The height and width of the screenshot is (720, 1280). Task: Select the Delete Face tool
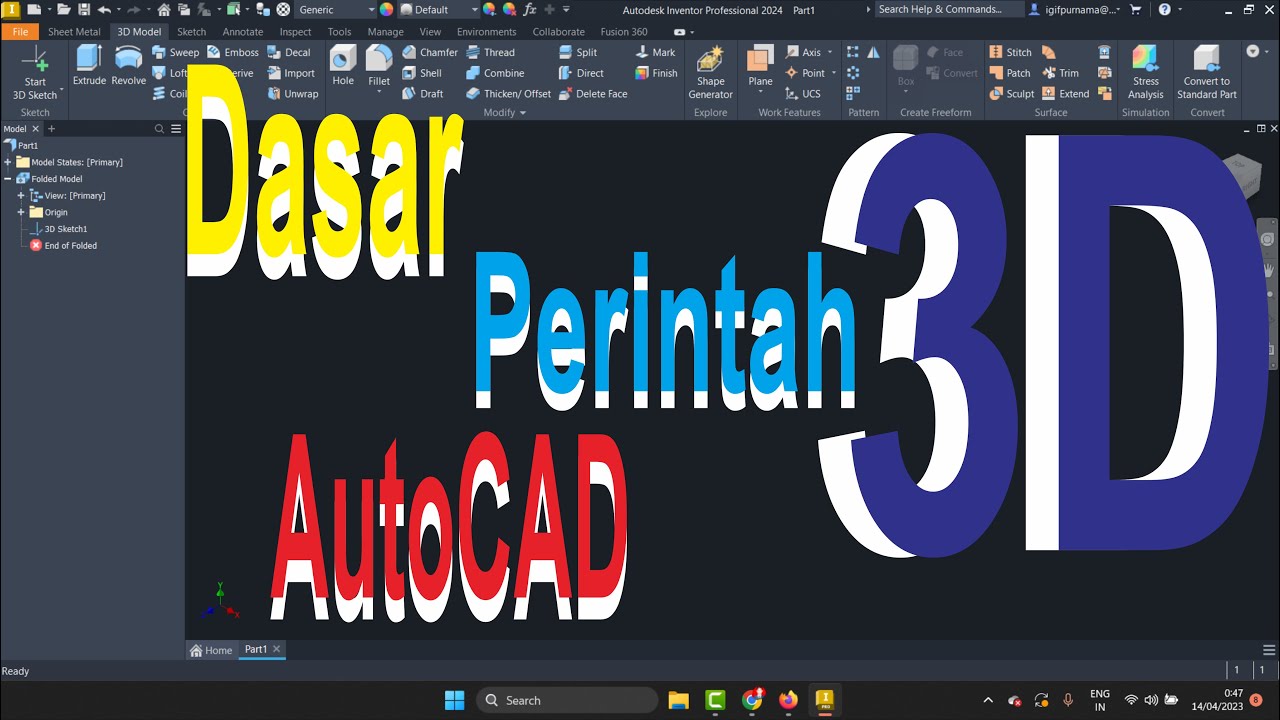point(593,94)
